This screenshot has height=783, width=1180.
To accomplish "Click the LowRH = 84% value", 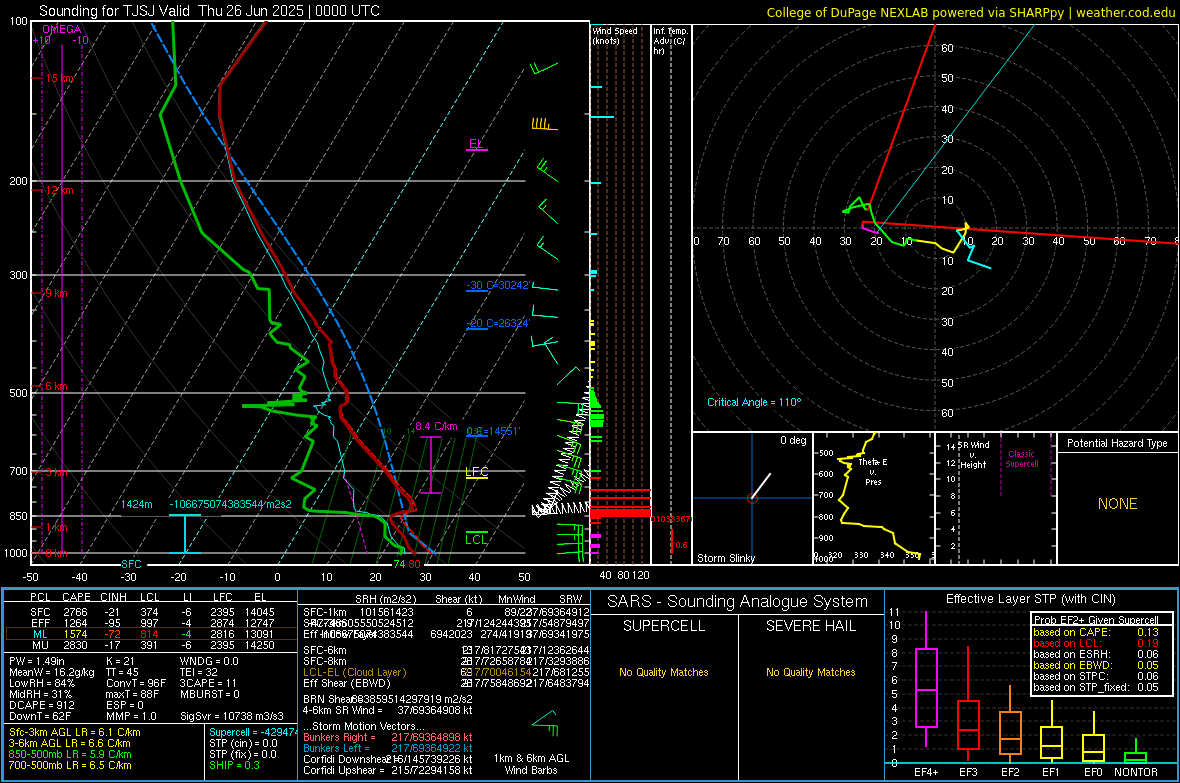I will tap(41, 683).
